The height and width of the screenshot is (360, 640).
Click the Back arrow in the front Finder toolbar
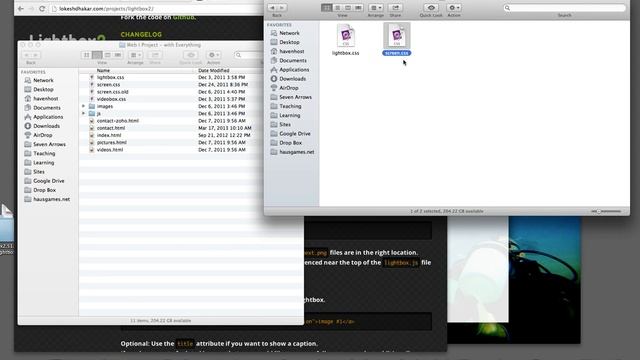[272, 8]
